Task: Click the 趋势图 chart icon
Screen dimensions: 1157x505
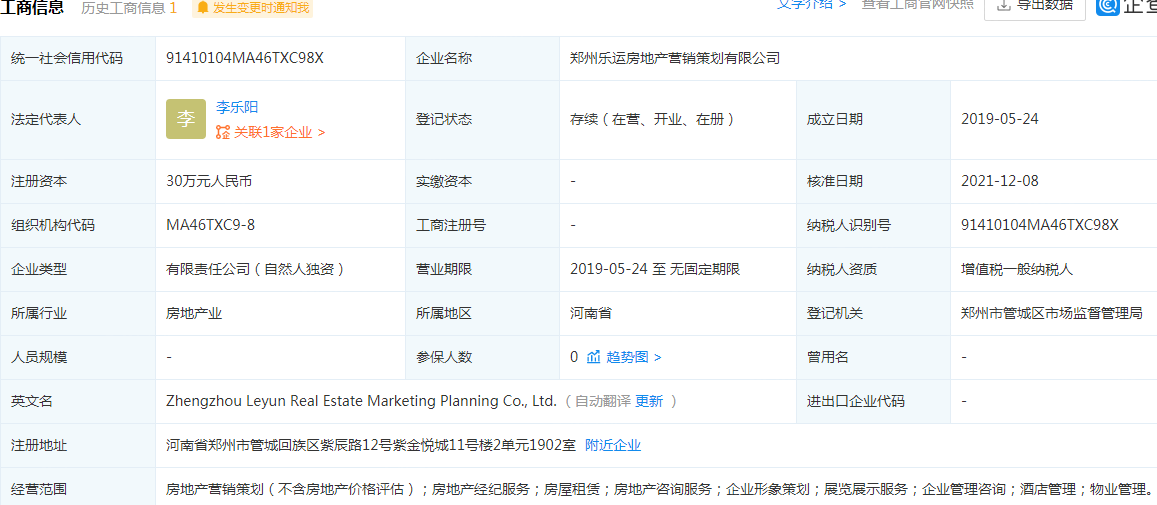Action: 593,357
